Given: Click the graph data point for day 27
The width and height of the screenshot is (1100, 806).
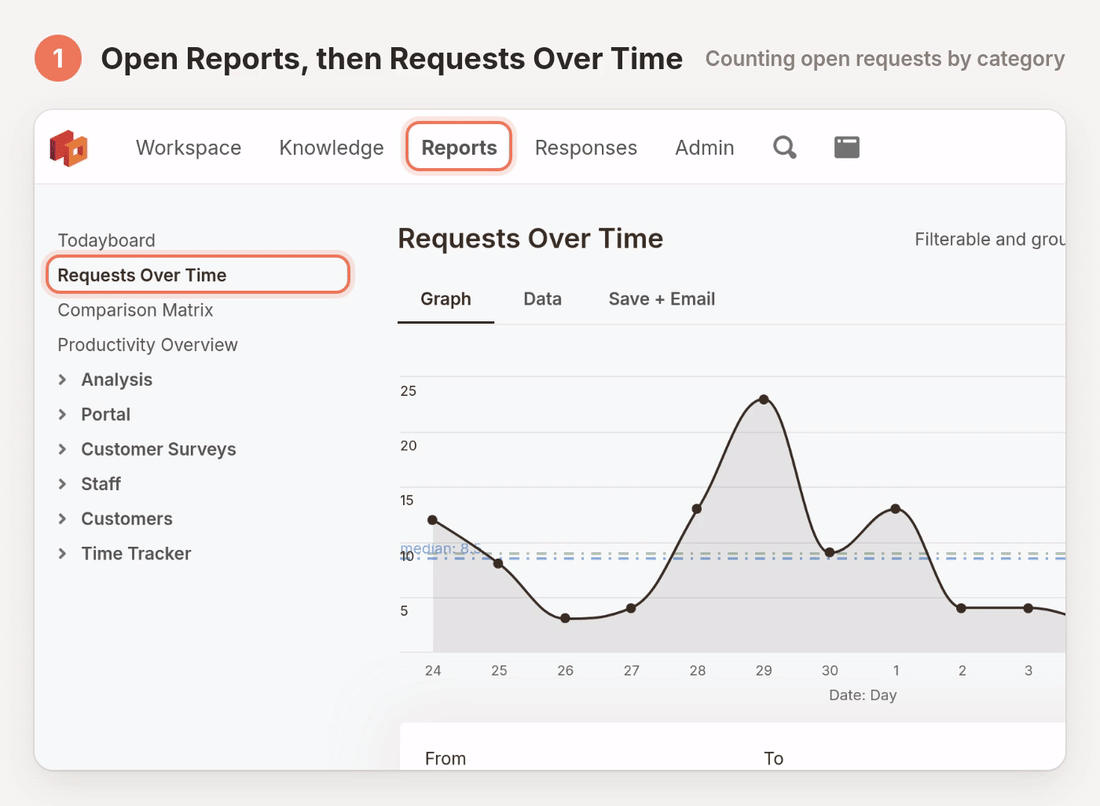Looking at the screenshot, I should 631,609.
